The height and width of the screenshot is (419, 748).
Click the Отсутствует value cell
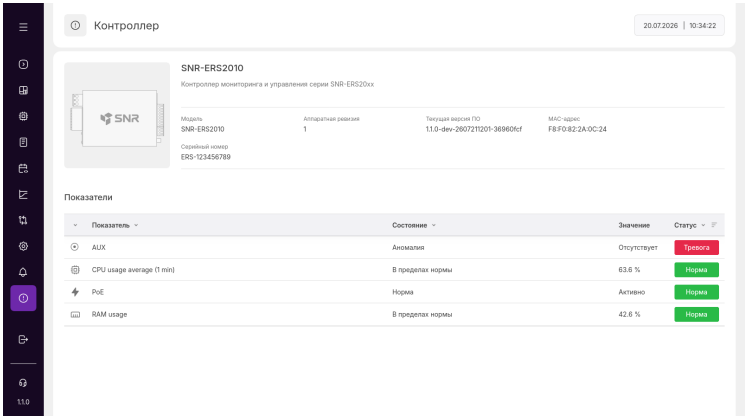638,247
